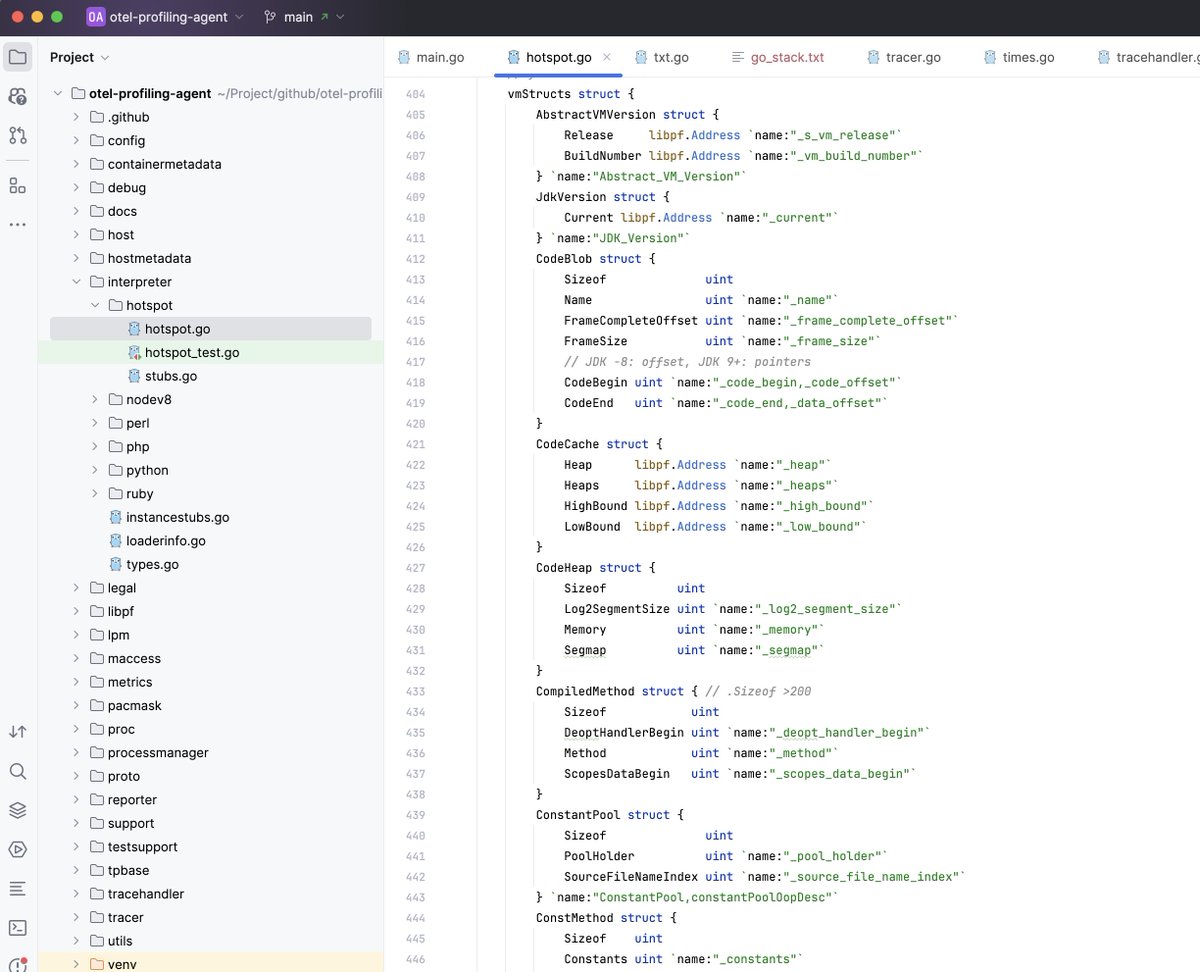The width and height of the screenshot is (1200, 972).
Task: Click the git branch icon in title bar
Action: pyautogui.click(x=271, y=17)
